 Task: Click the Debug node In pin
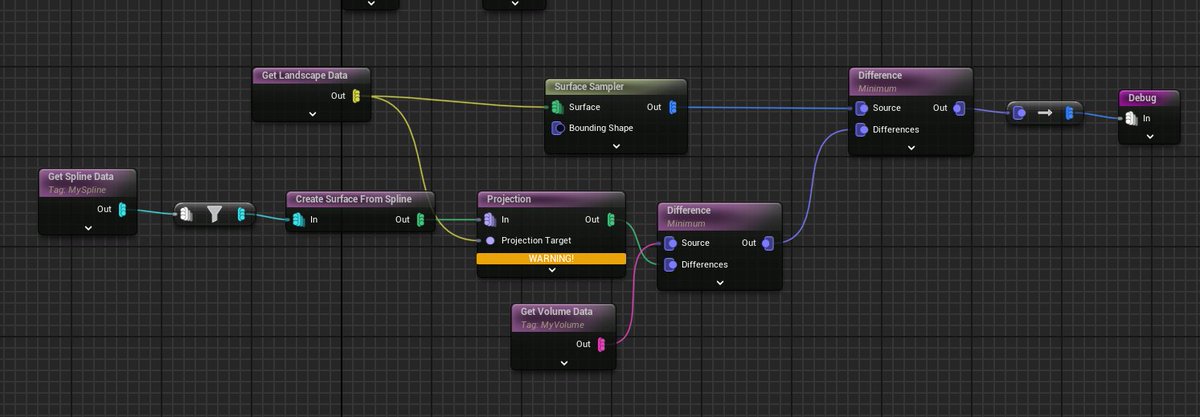[1130, 118]
